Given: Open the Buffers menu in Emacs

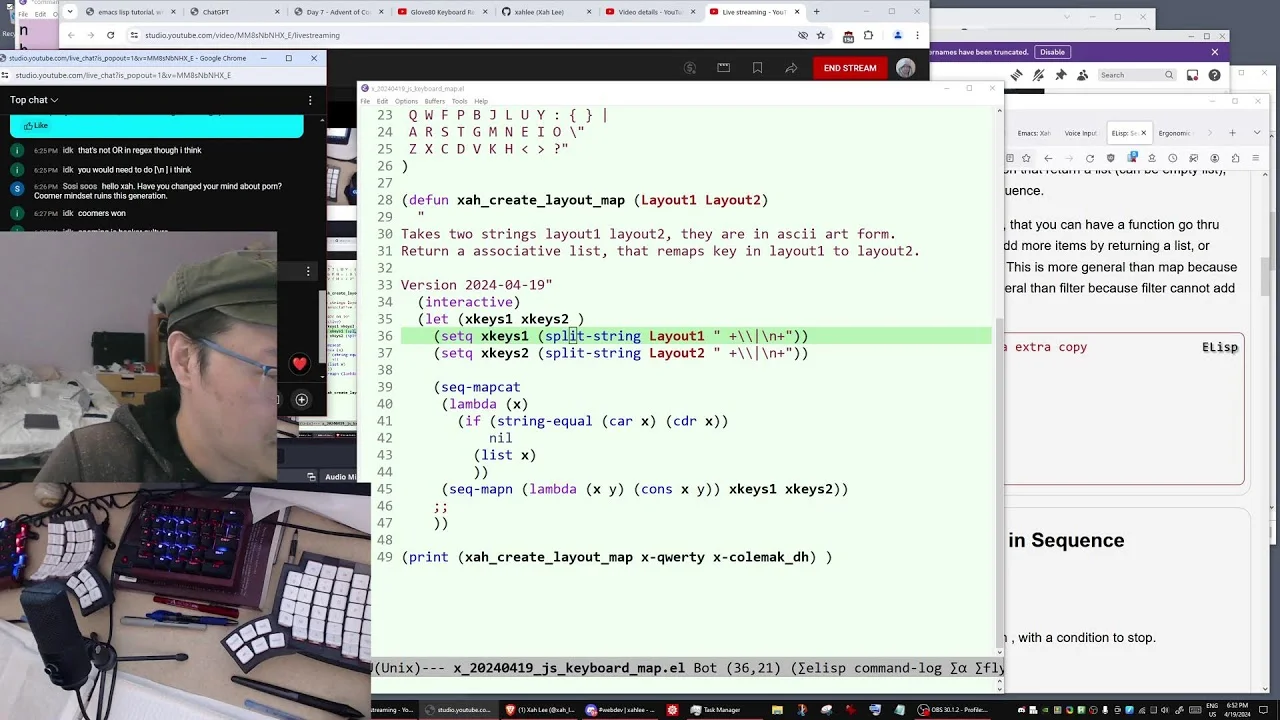Looking at the screenshot, I should pyautogui.click(x=434, y=101).
